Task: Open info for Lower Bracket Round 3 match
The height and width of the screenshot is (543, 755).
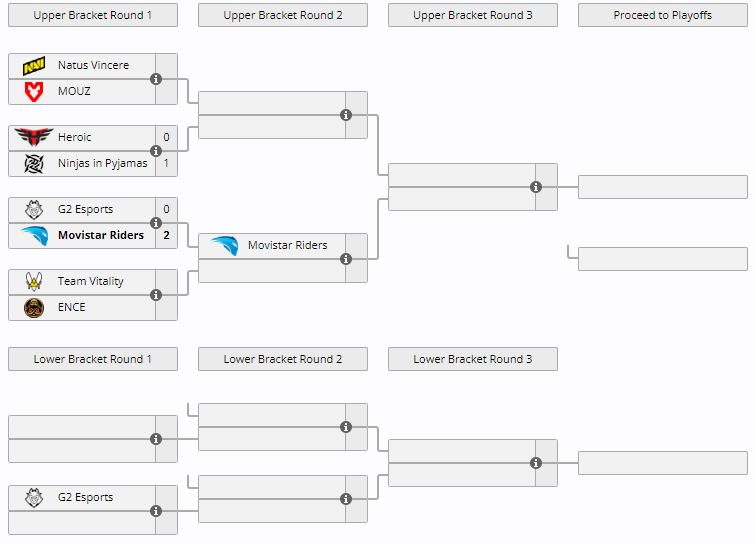Action: click(536, 463)
